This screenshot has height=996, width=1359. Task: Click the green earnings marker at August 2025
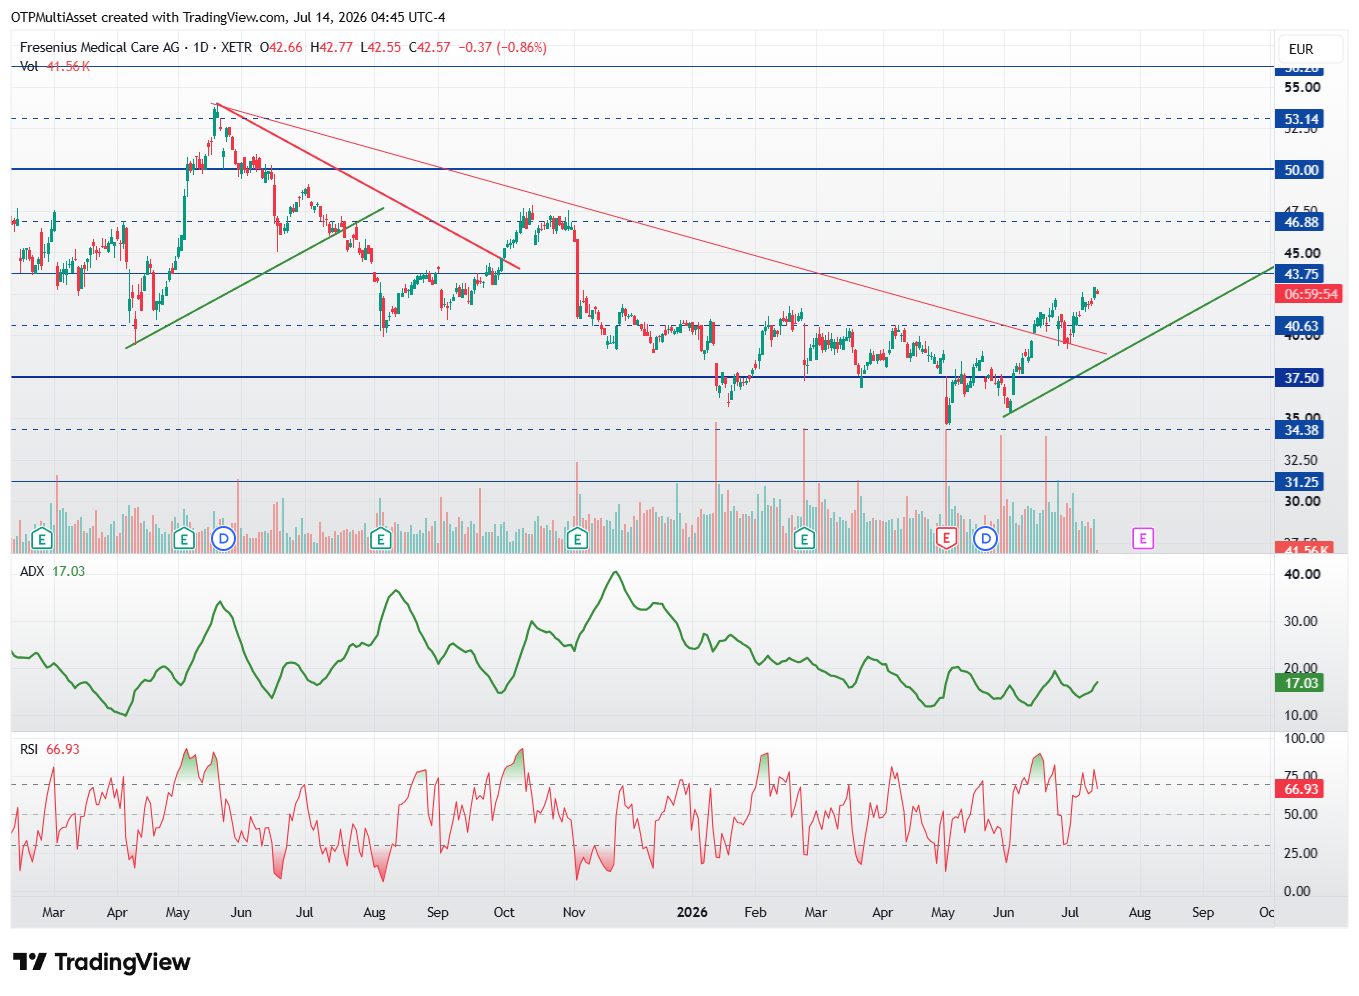coord(380,539)
